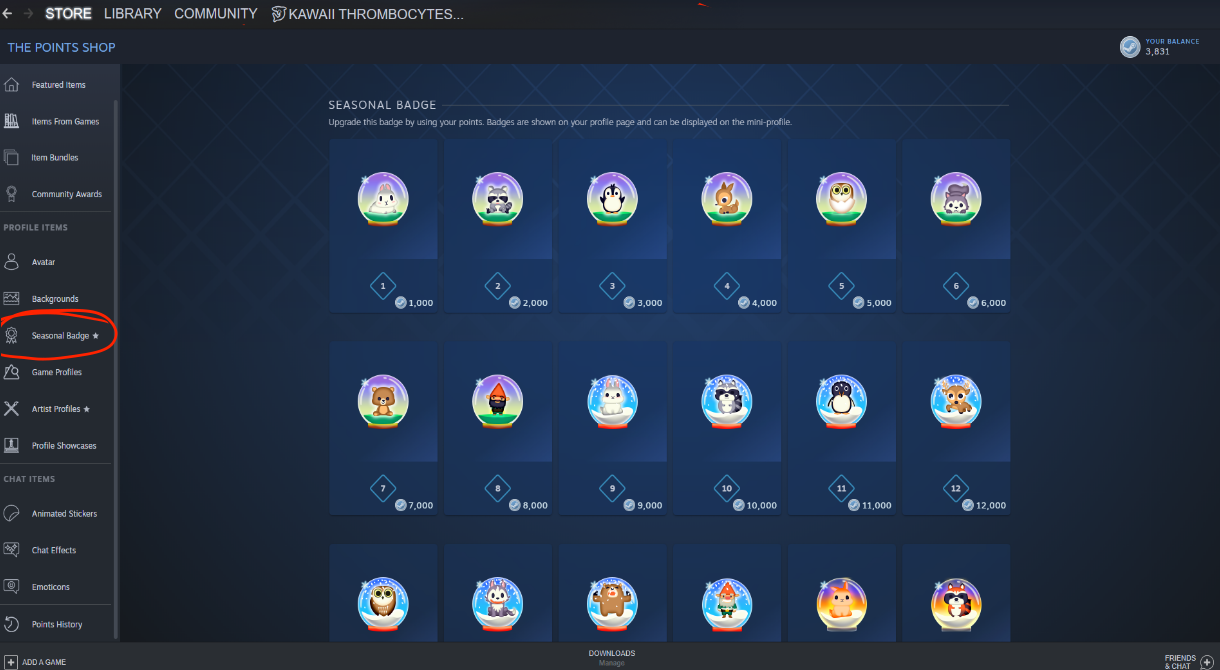
Task: Click the forward navigation arrow
Action: tap(29, 14)
